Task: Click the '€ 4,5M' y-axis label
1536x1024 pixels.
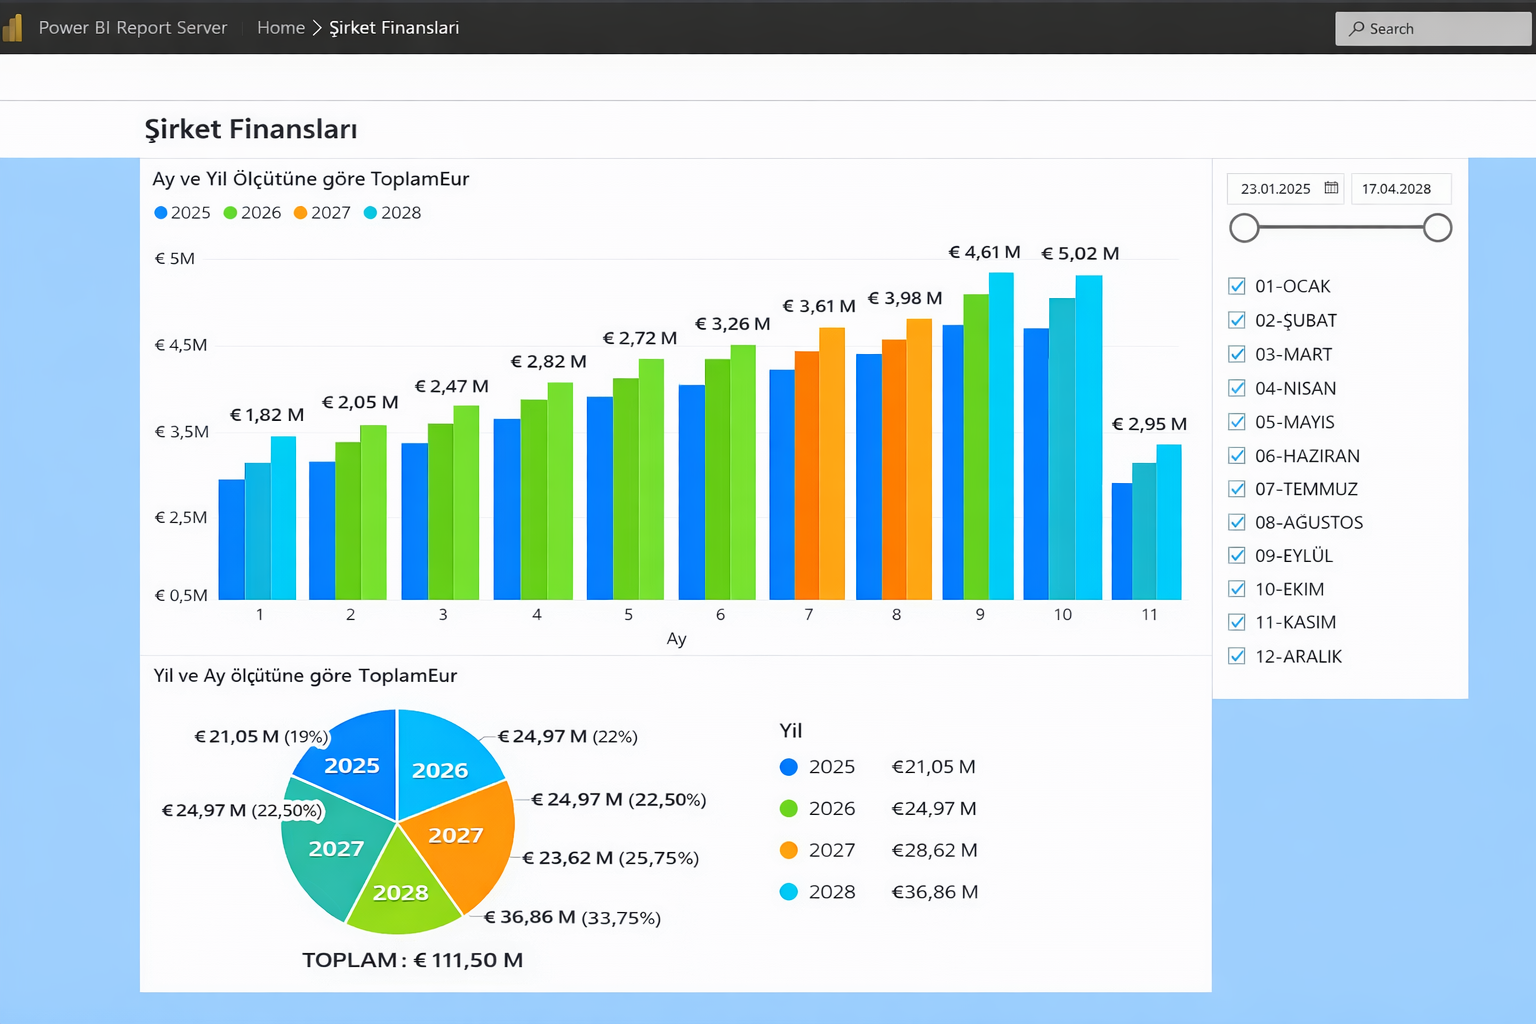Action: pyautogui.click(x=181, y=346)
